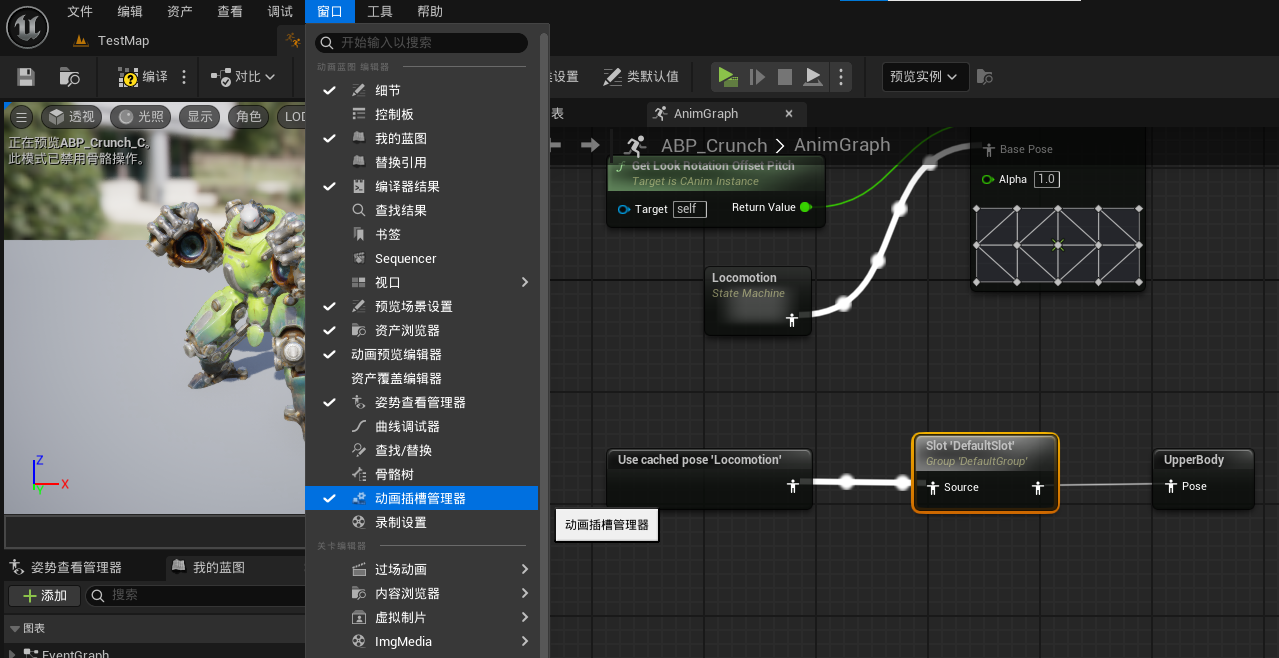Image resolution: width=1279 pixels, height=658 pixels.
Task: Expand the 视口 submenu
Action: (421, 282)
